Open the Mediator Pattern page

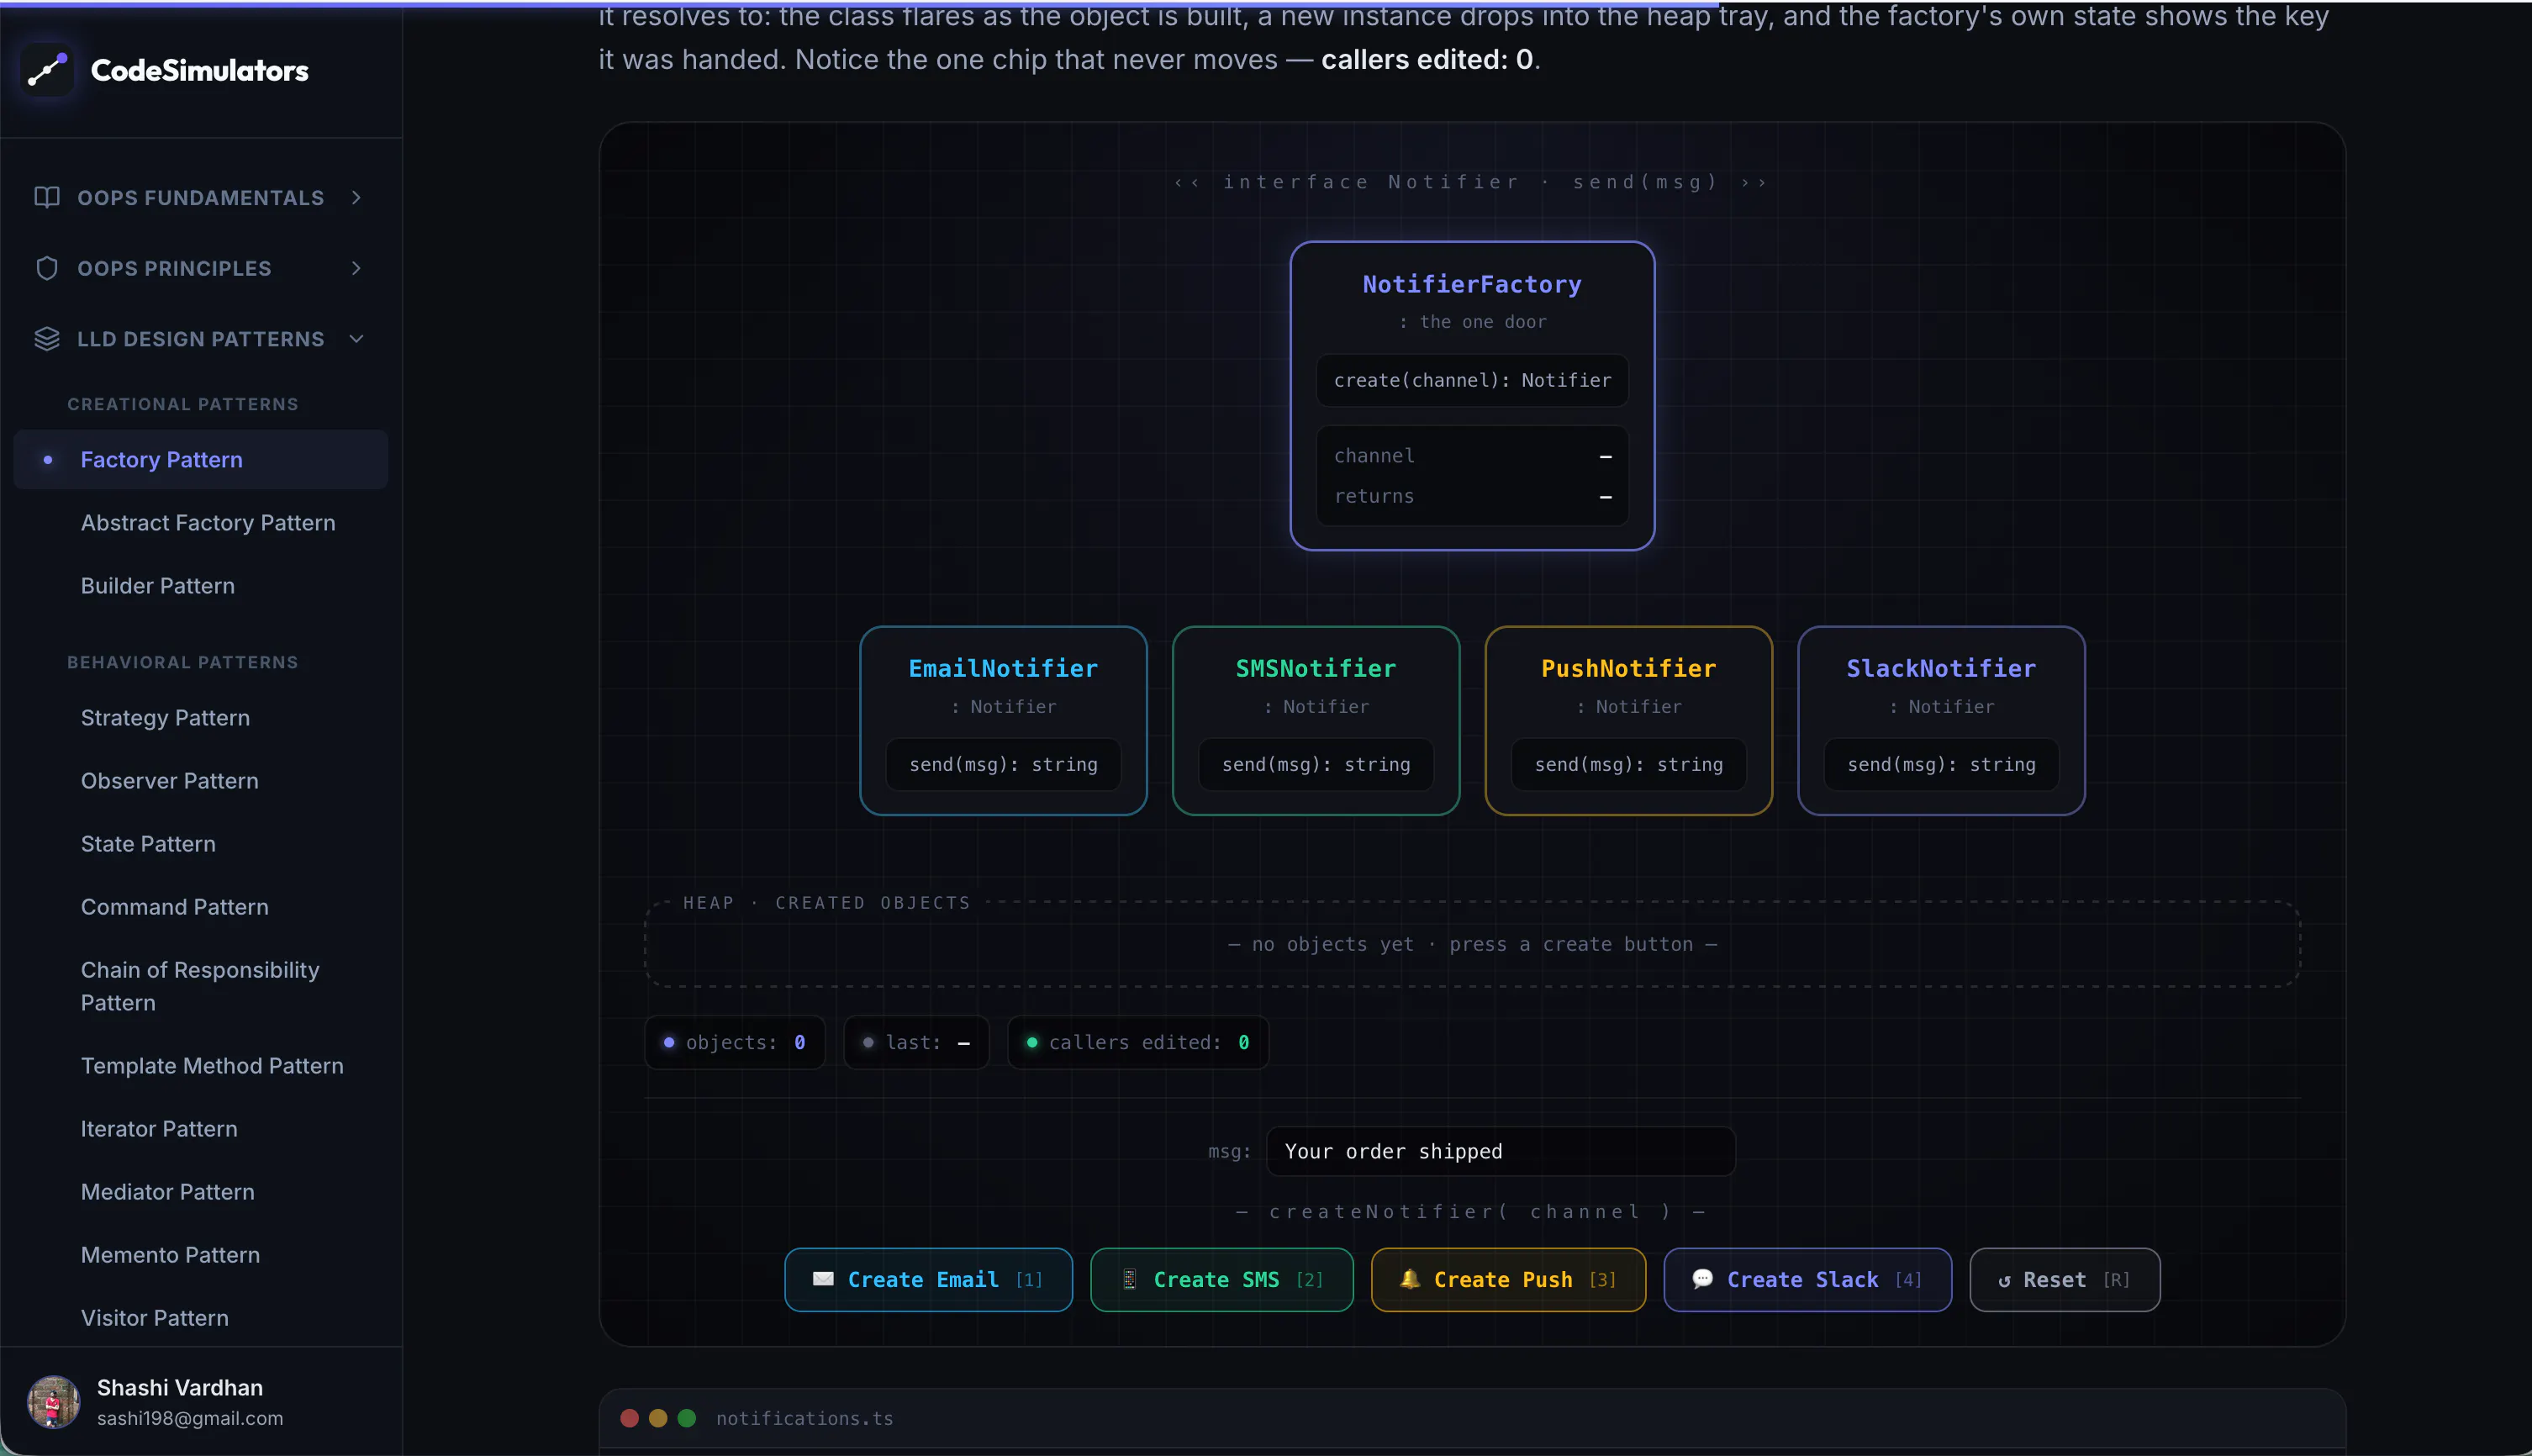pos(168,1191)
